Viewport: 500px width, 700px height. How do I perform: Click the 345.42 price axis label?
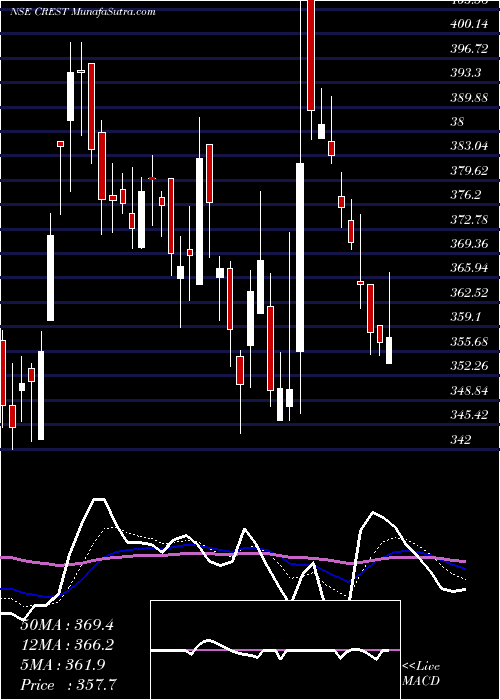click(469, 415)
